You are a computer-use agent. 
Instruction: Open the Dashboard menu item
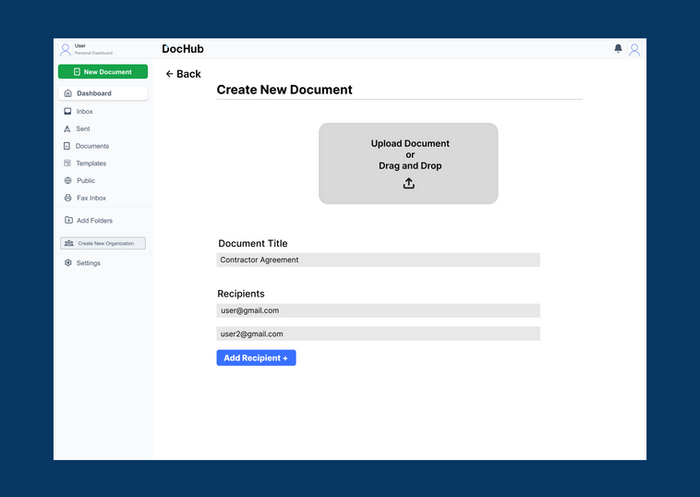coord(103,93)
